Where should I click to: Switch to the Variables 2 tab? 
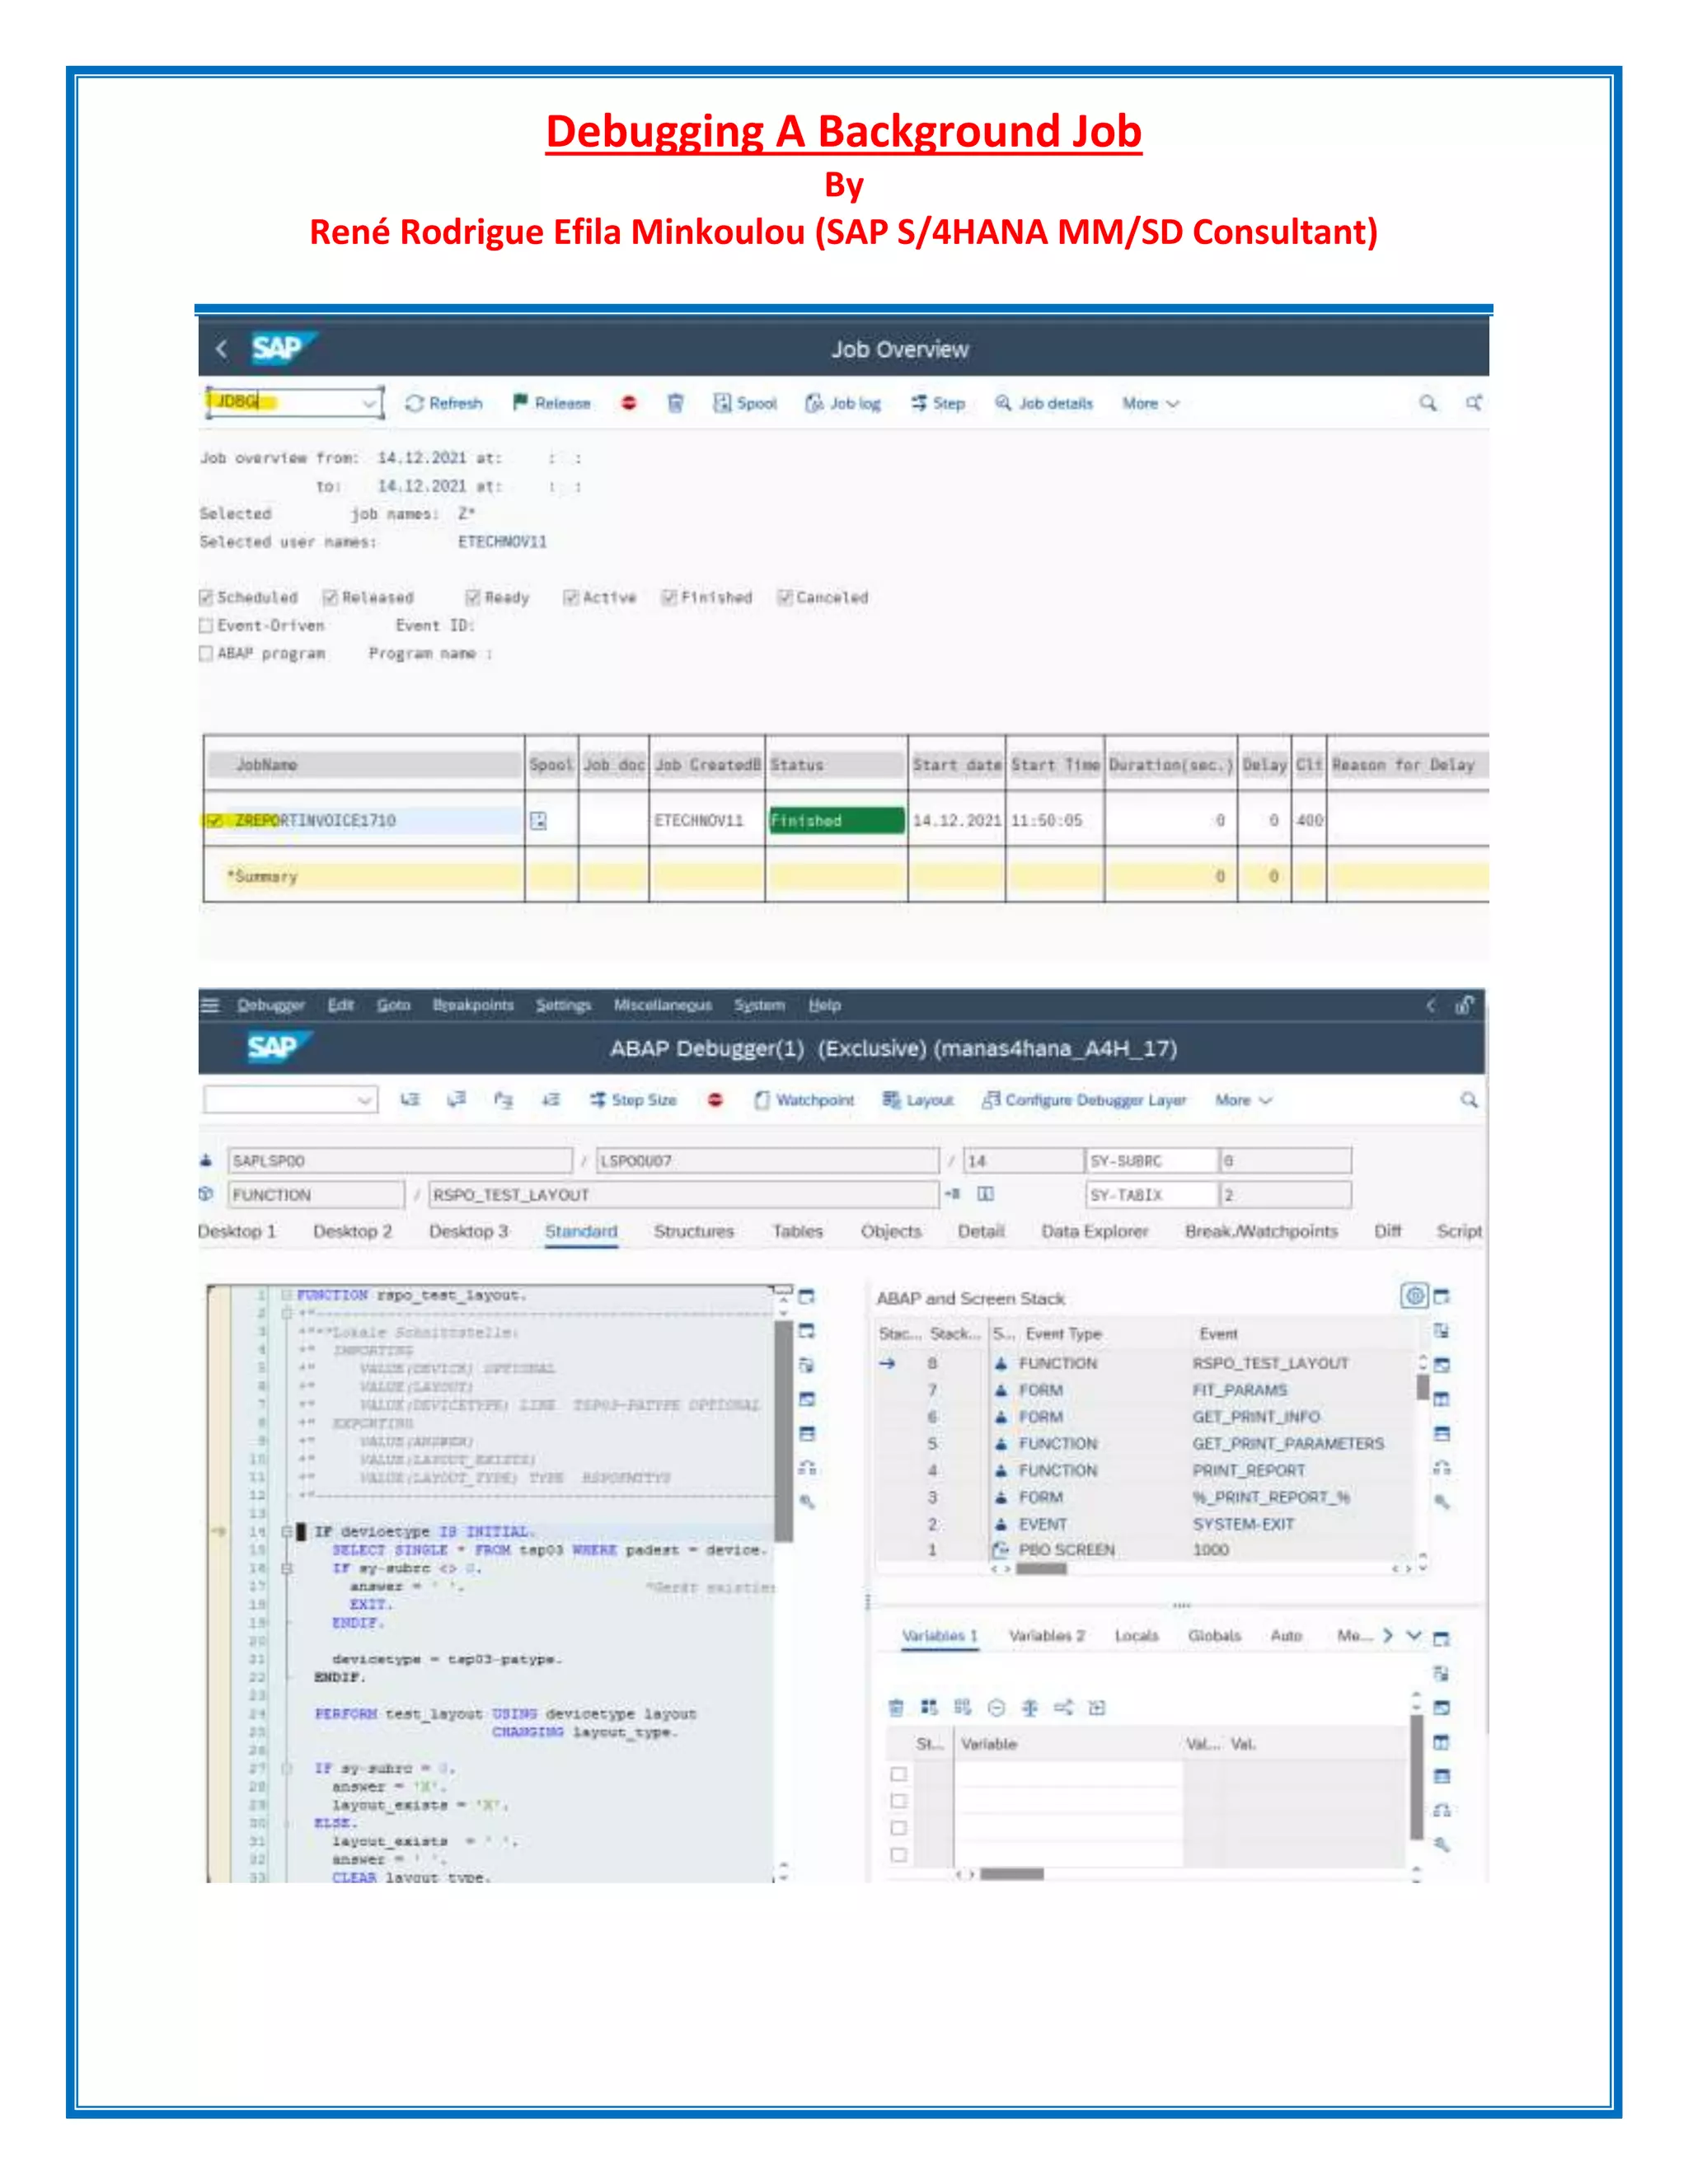[1046, 1636]
